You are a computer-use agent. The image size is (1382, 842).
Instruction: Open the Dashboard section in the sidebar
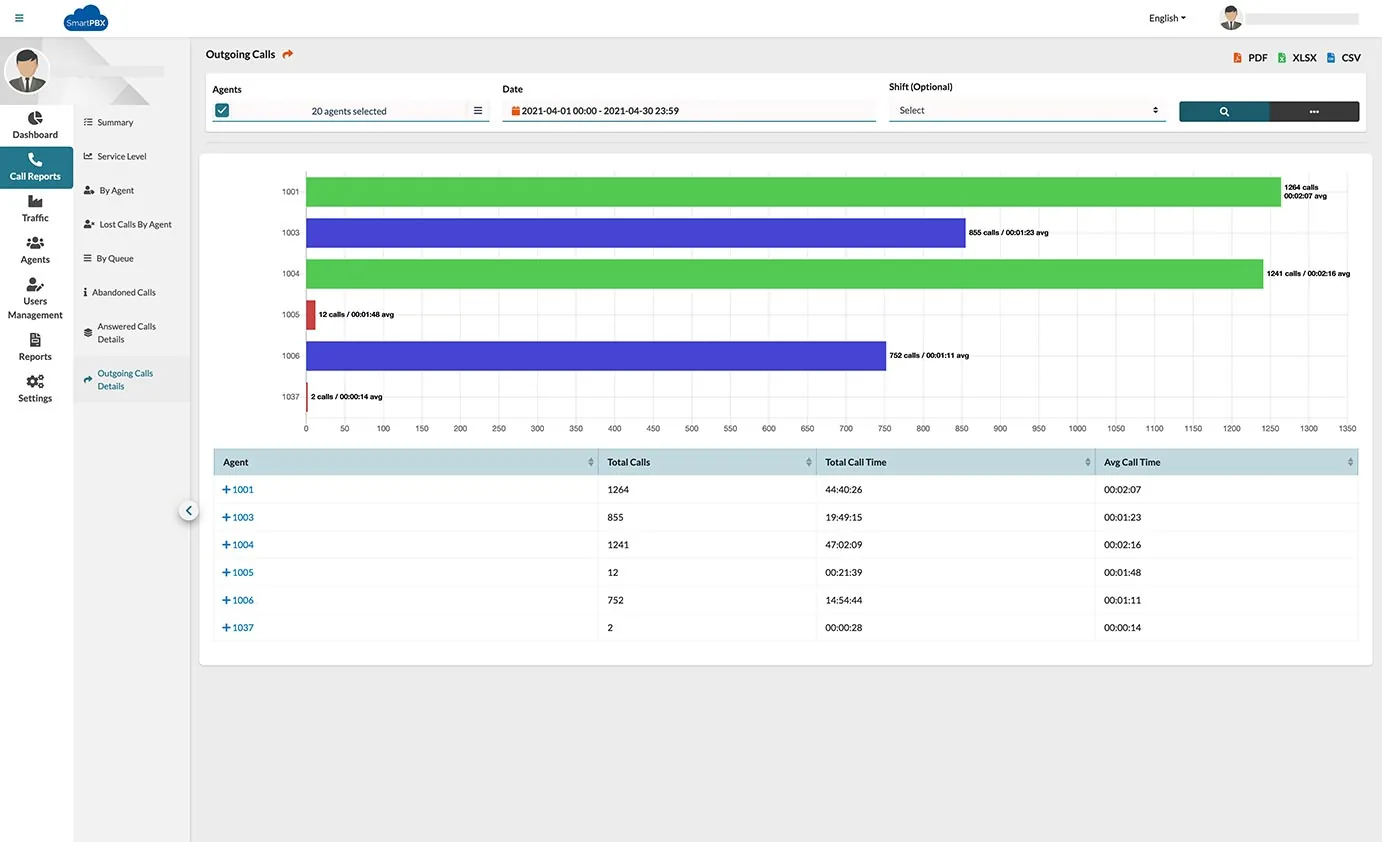pos(35,125)
